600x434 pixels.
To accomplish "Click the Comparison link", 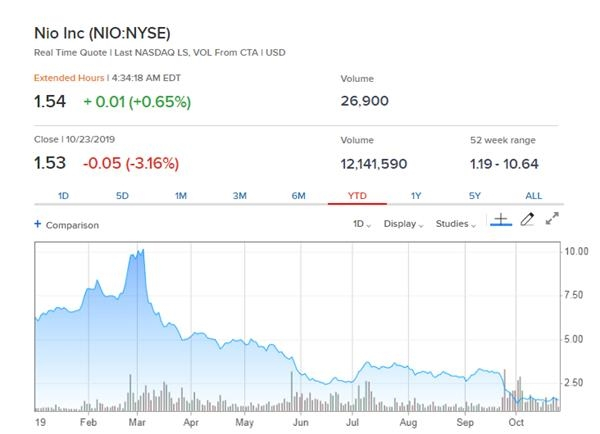I will [72, 225].
